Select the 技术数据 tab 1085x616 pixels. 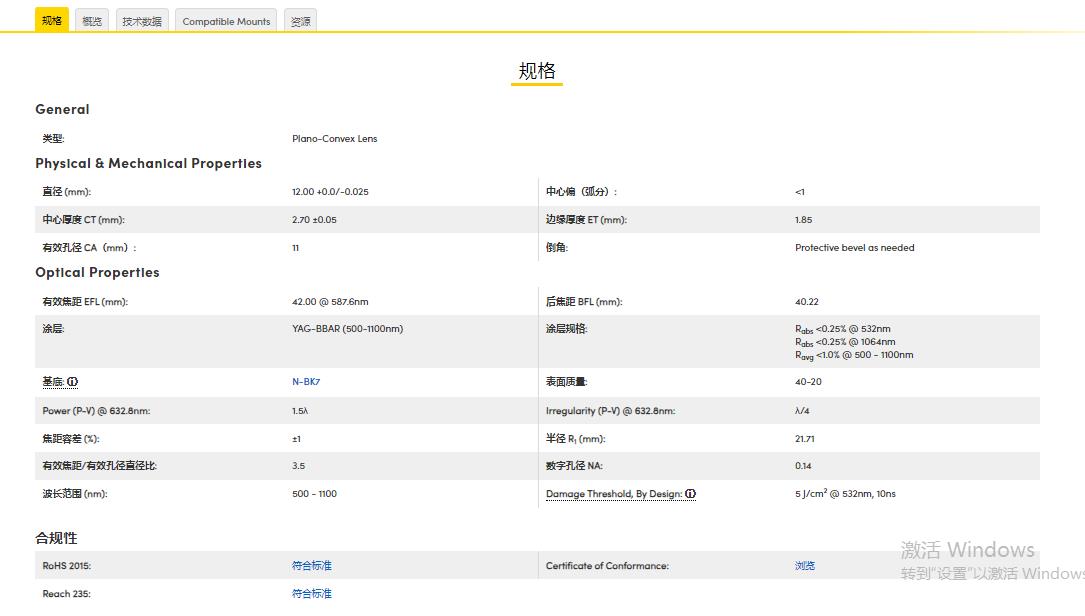pyautogui.click(x=141, y=21)
